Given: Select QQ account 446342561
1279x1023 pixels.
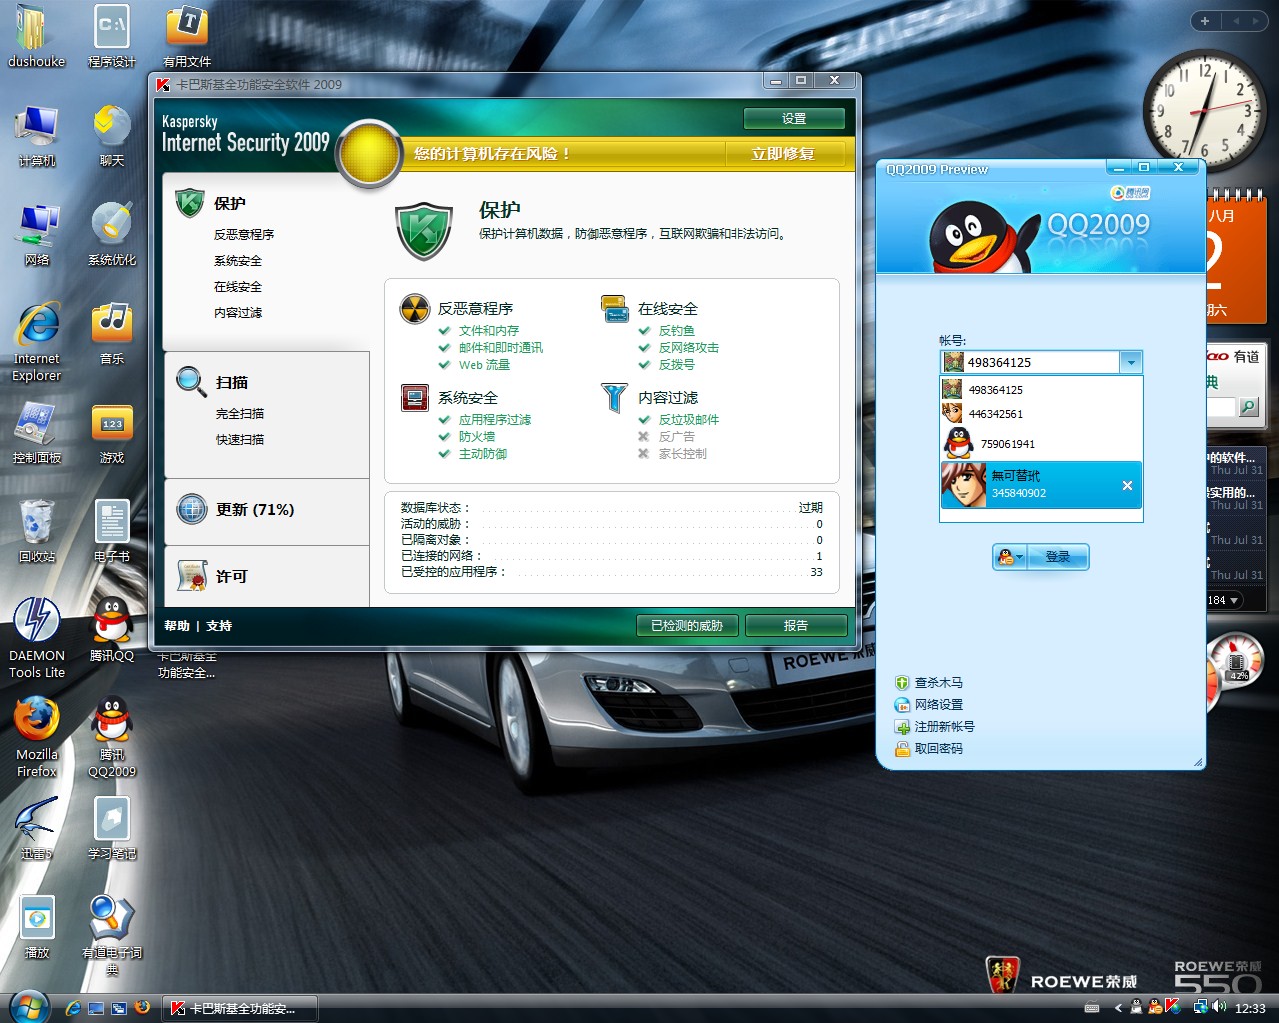Looking at the screenshot, I should tap(1041, 414).
